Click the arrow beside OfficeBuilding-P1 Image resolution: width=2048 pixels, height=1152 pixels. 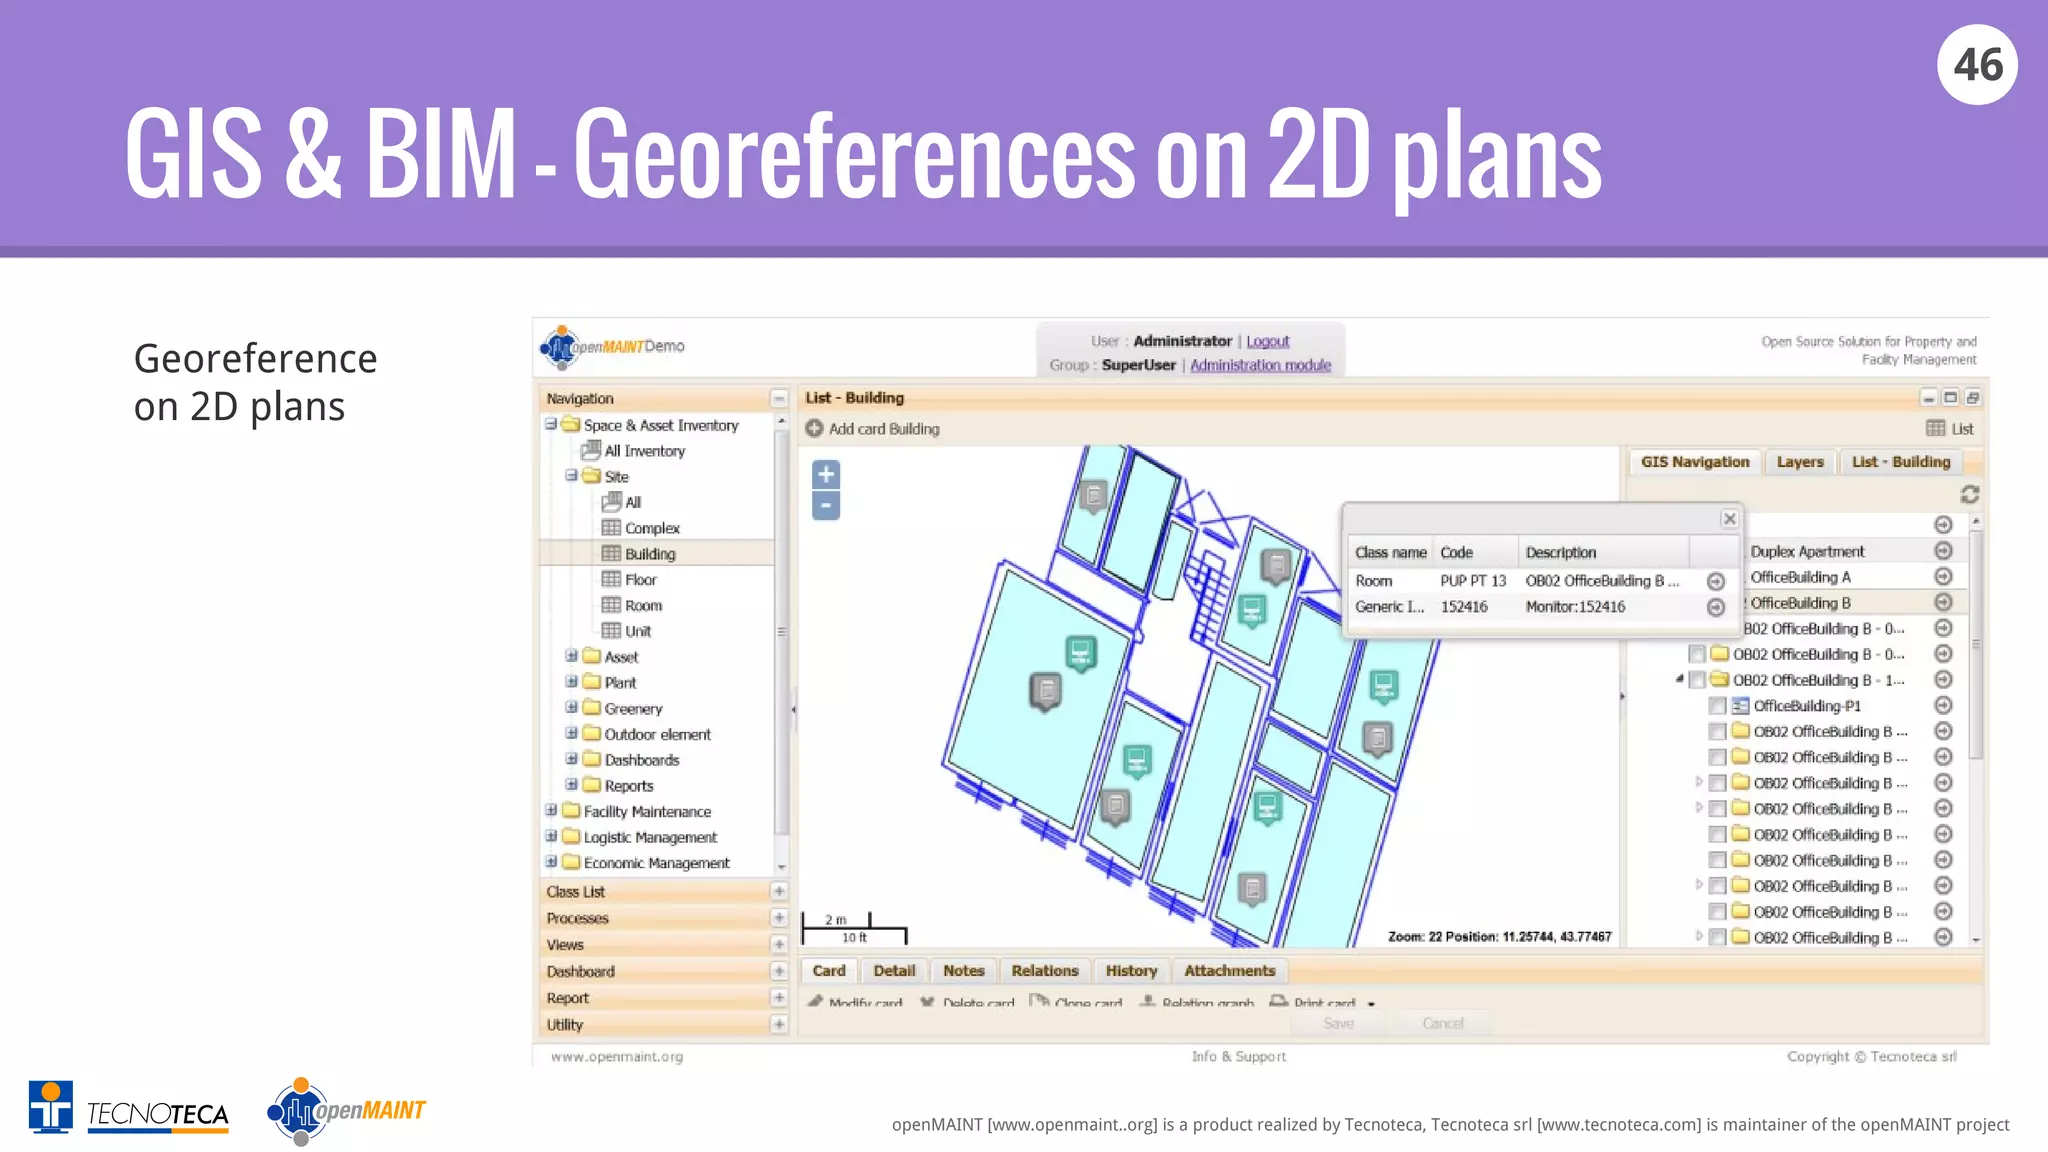click(1943, 705)
